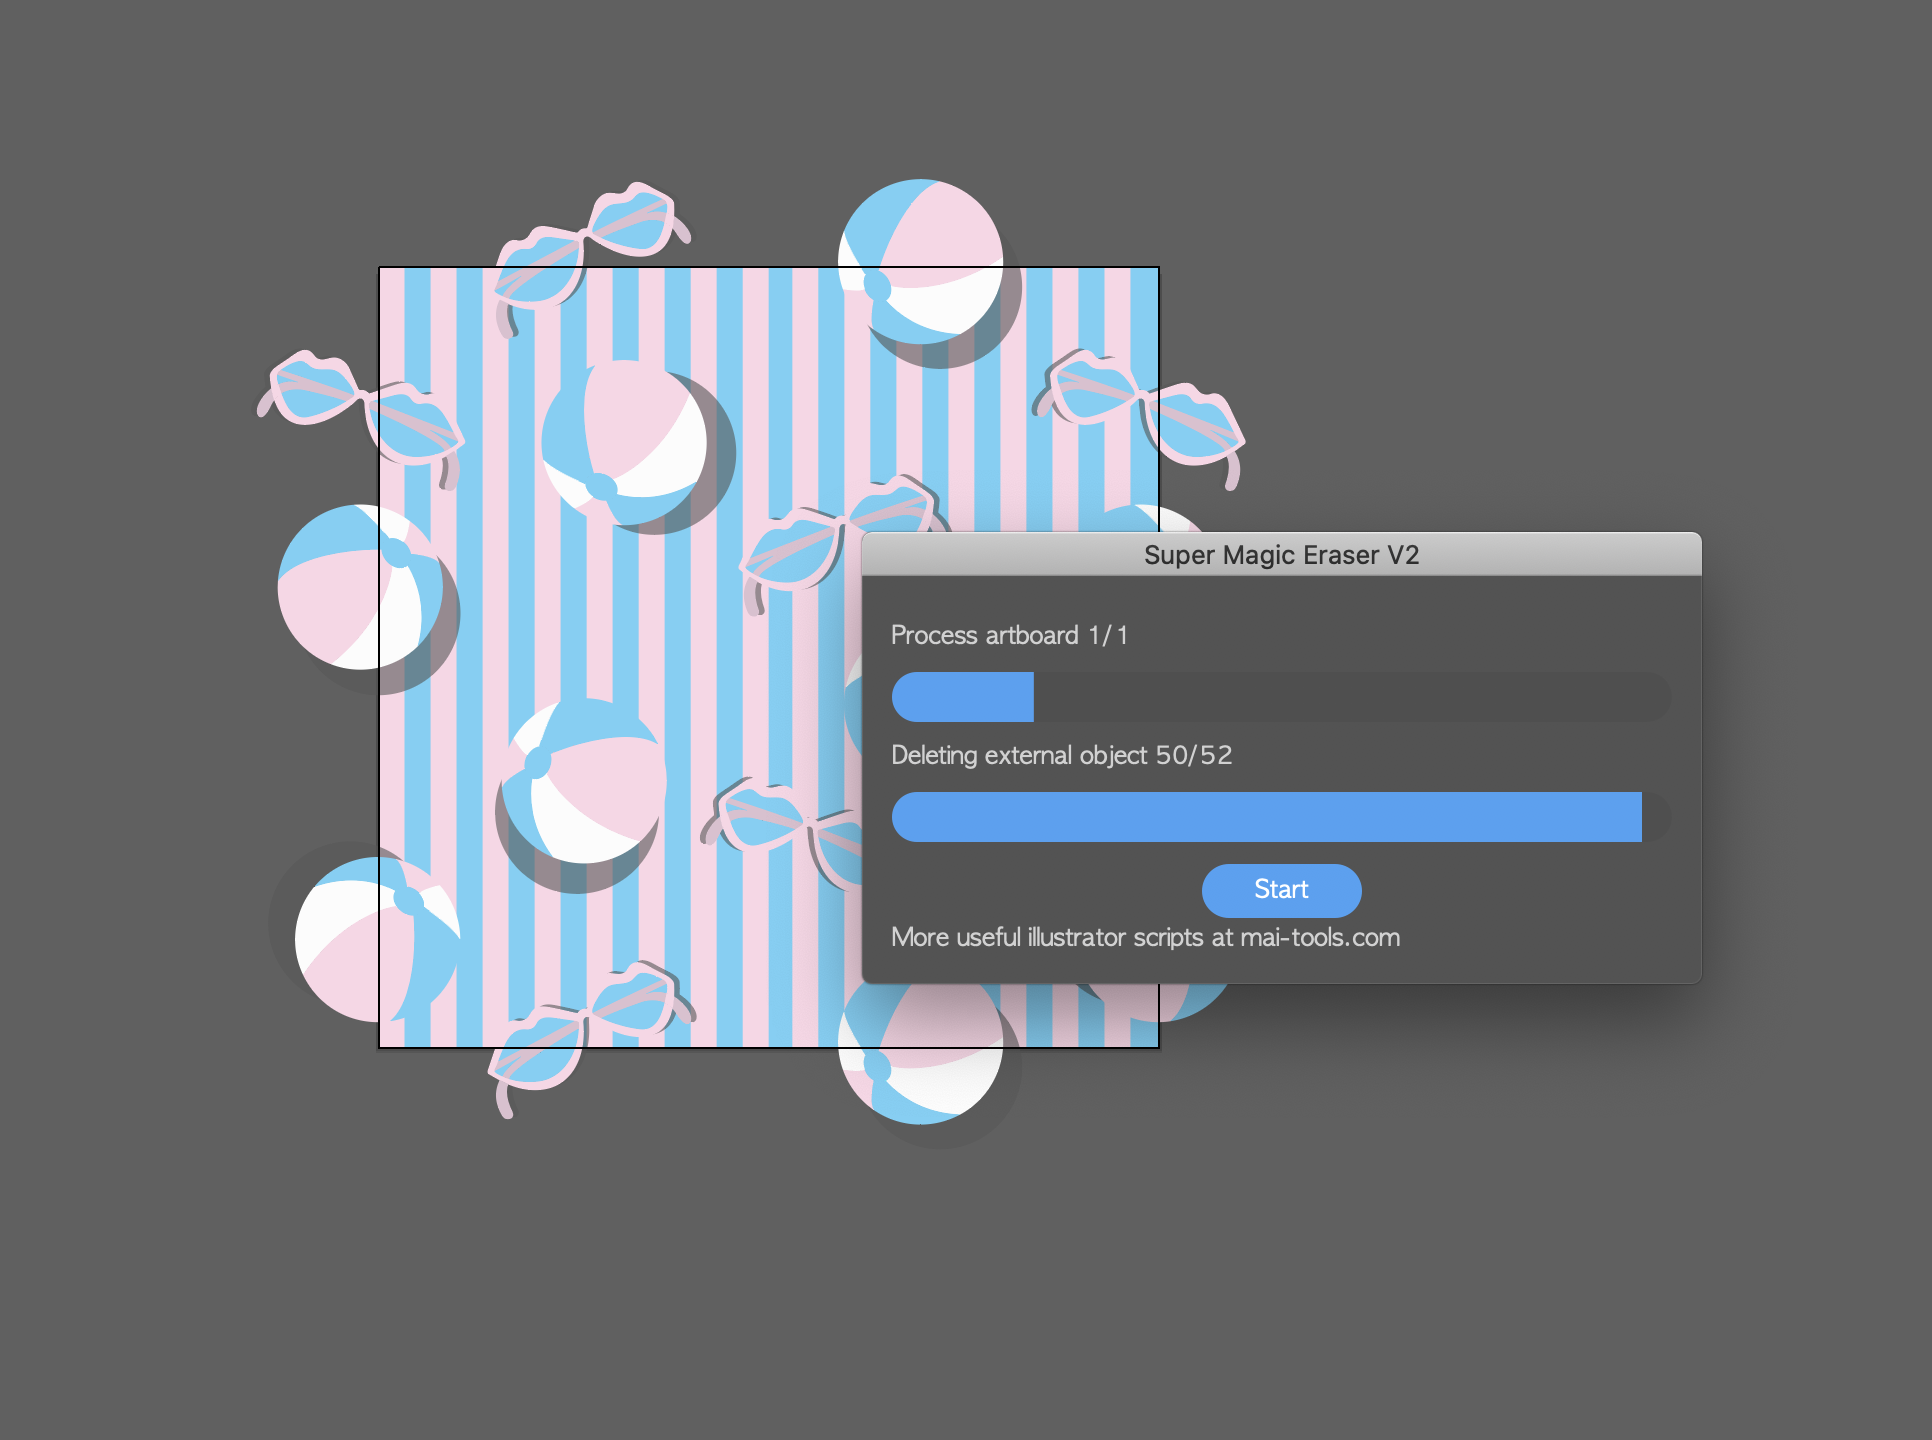The width and height of the screenshot is (1932, 1440).
Task: Click the 'Process artboard 1/1' label
Action: pyautogui.click(x=1009, y=636)
